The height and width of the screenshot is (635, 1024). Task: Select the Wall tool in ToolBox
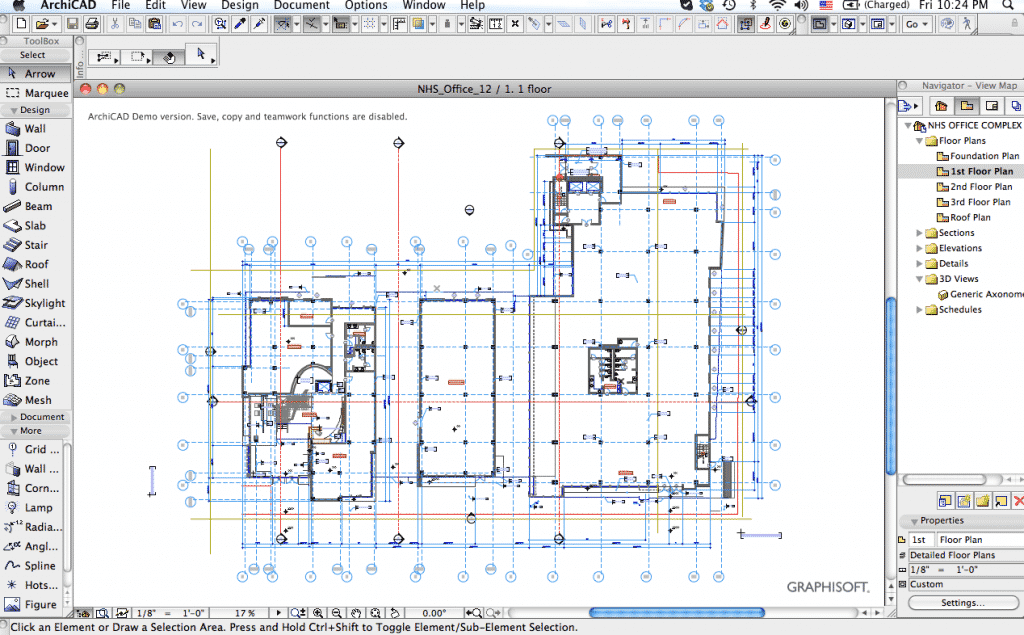pyautogui.click(x=35, y=129)
